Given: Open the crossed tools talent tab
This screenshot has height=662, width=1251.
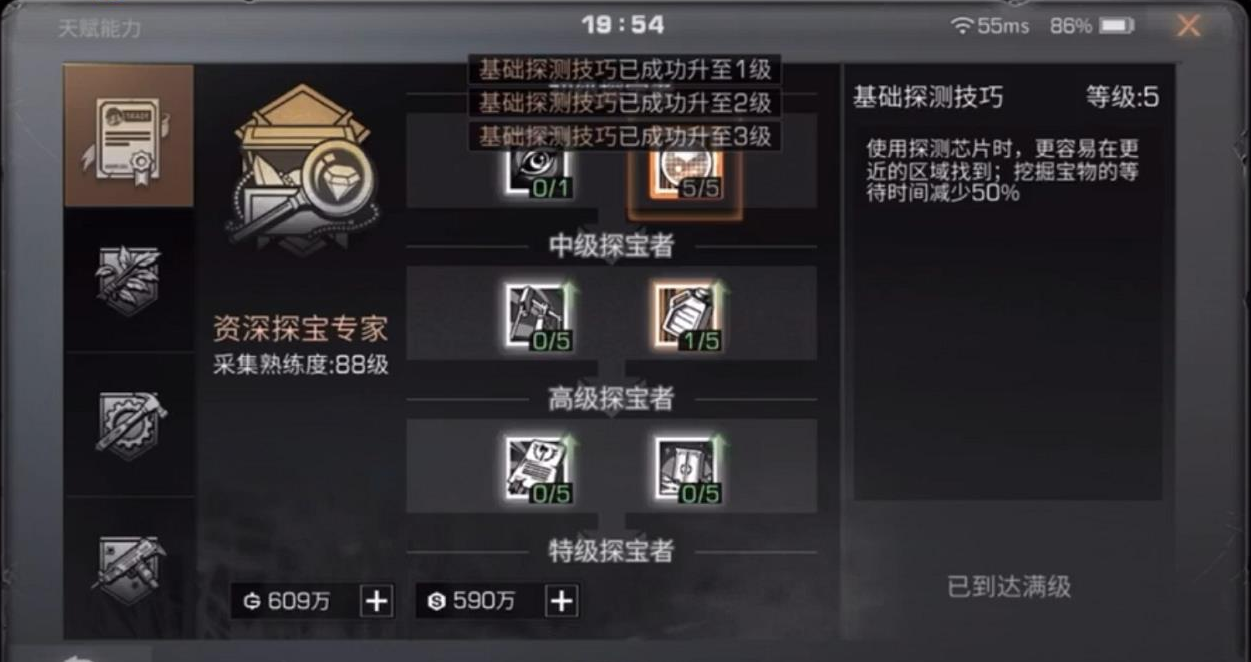Looking at the screenshot, I should click(129, 568).
